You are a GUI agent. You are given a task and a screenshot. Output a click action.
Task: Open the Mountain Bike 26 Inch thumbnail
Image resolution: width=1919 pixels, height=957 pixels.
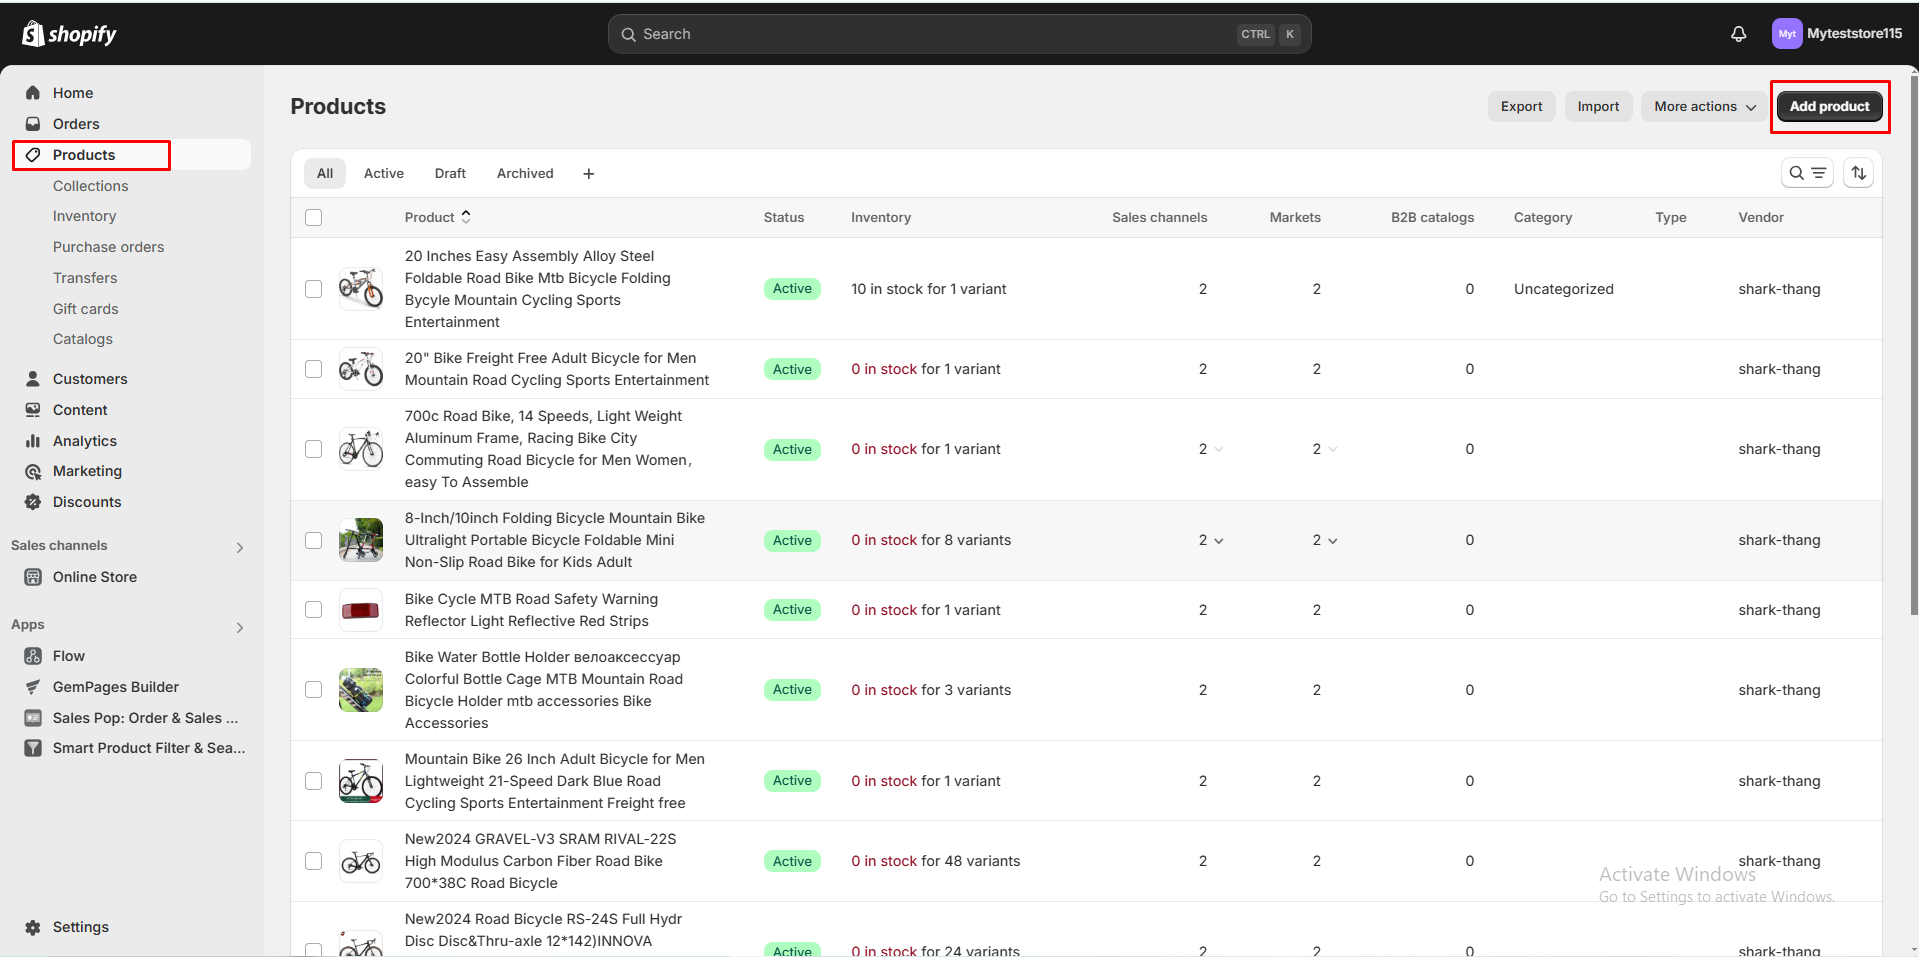point(360,781)
